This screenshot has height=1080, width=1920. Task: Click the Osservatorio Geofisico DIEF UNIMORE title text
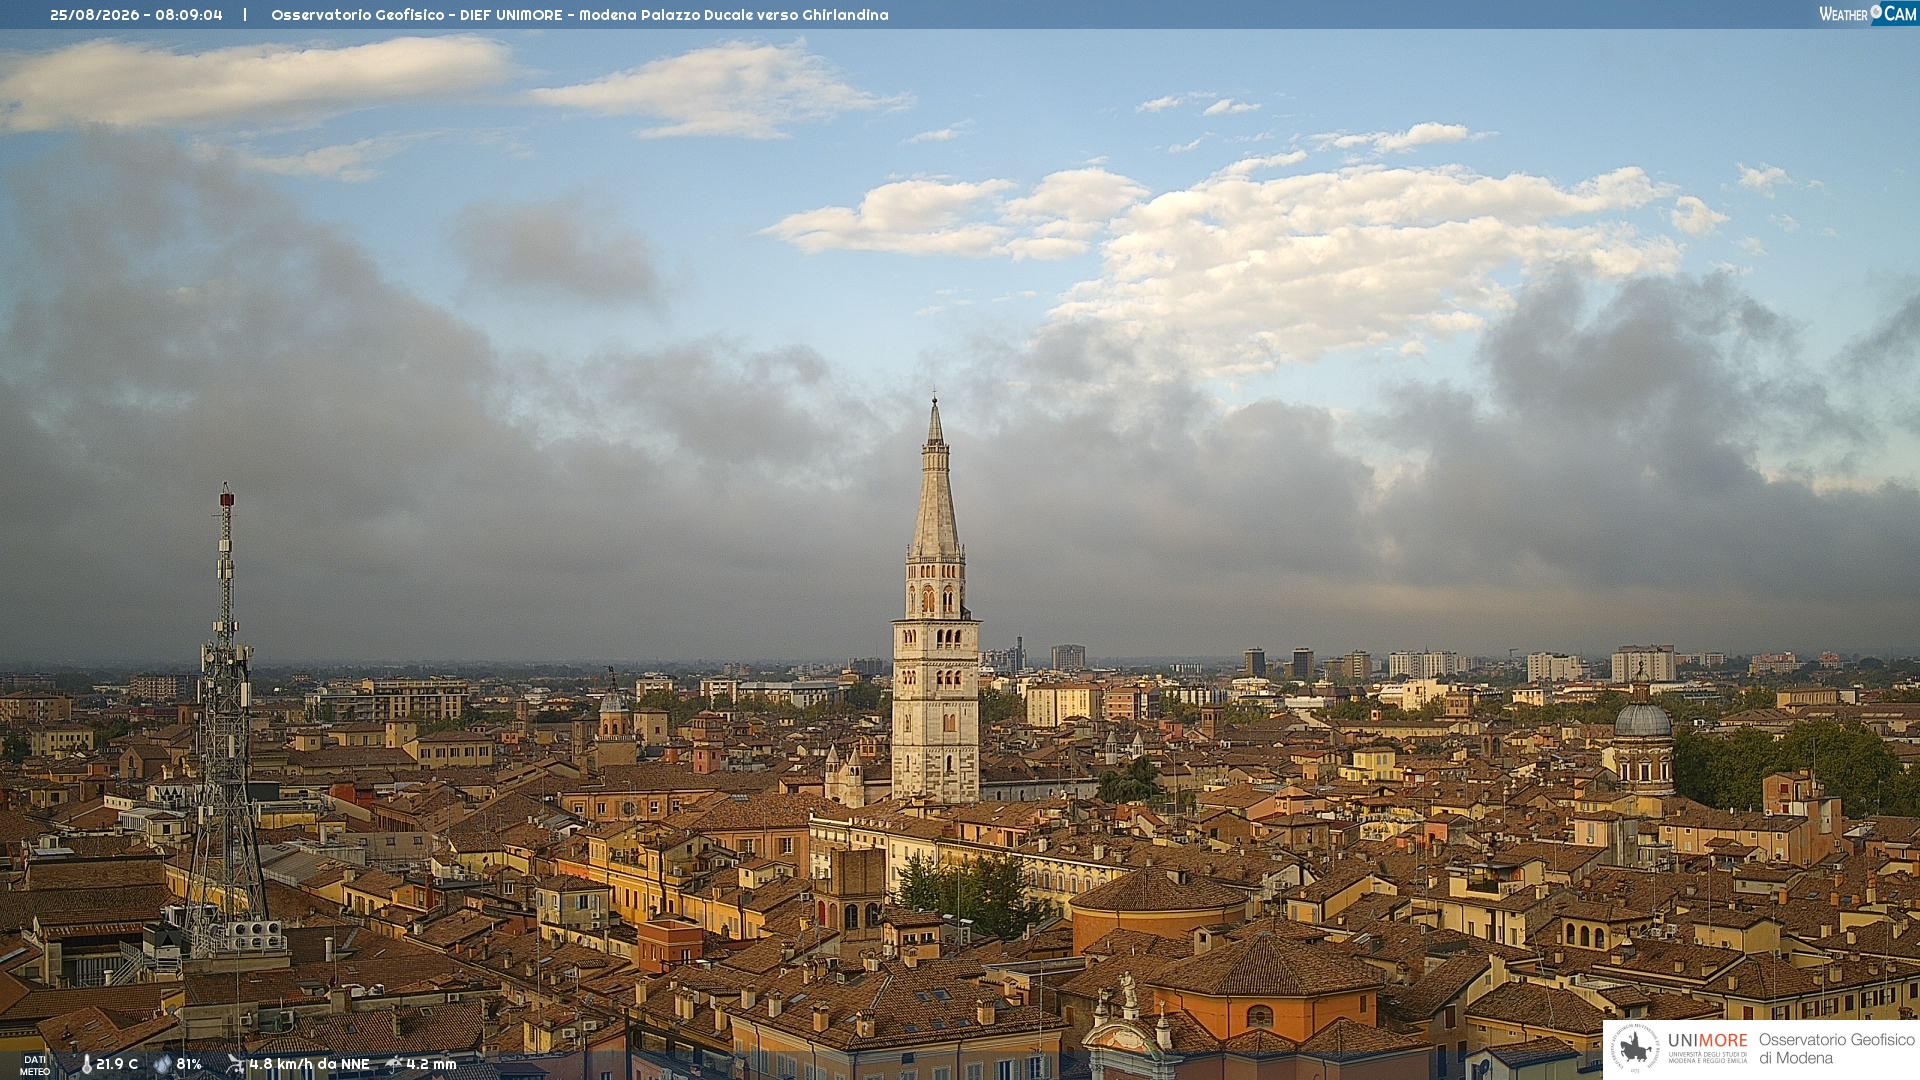[580, 15]
